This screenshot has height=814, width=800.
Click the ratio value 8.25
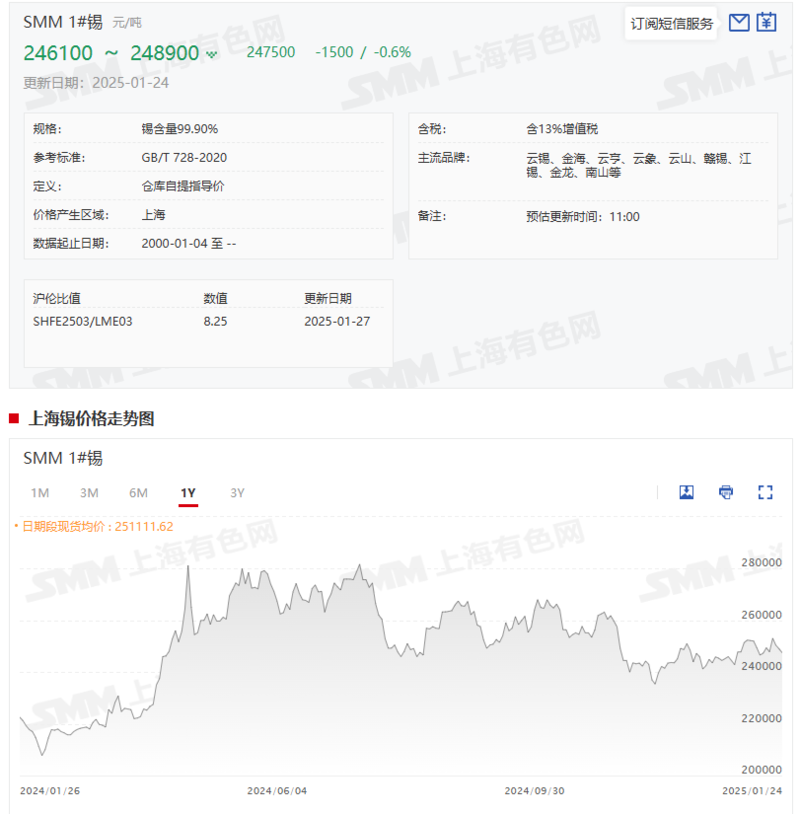215,321
